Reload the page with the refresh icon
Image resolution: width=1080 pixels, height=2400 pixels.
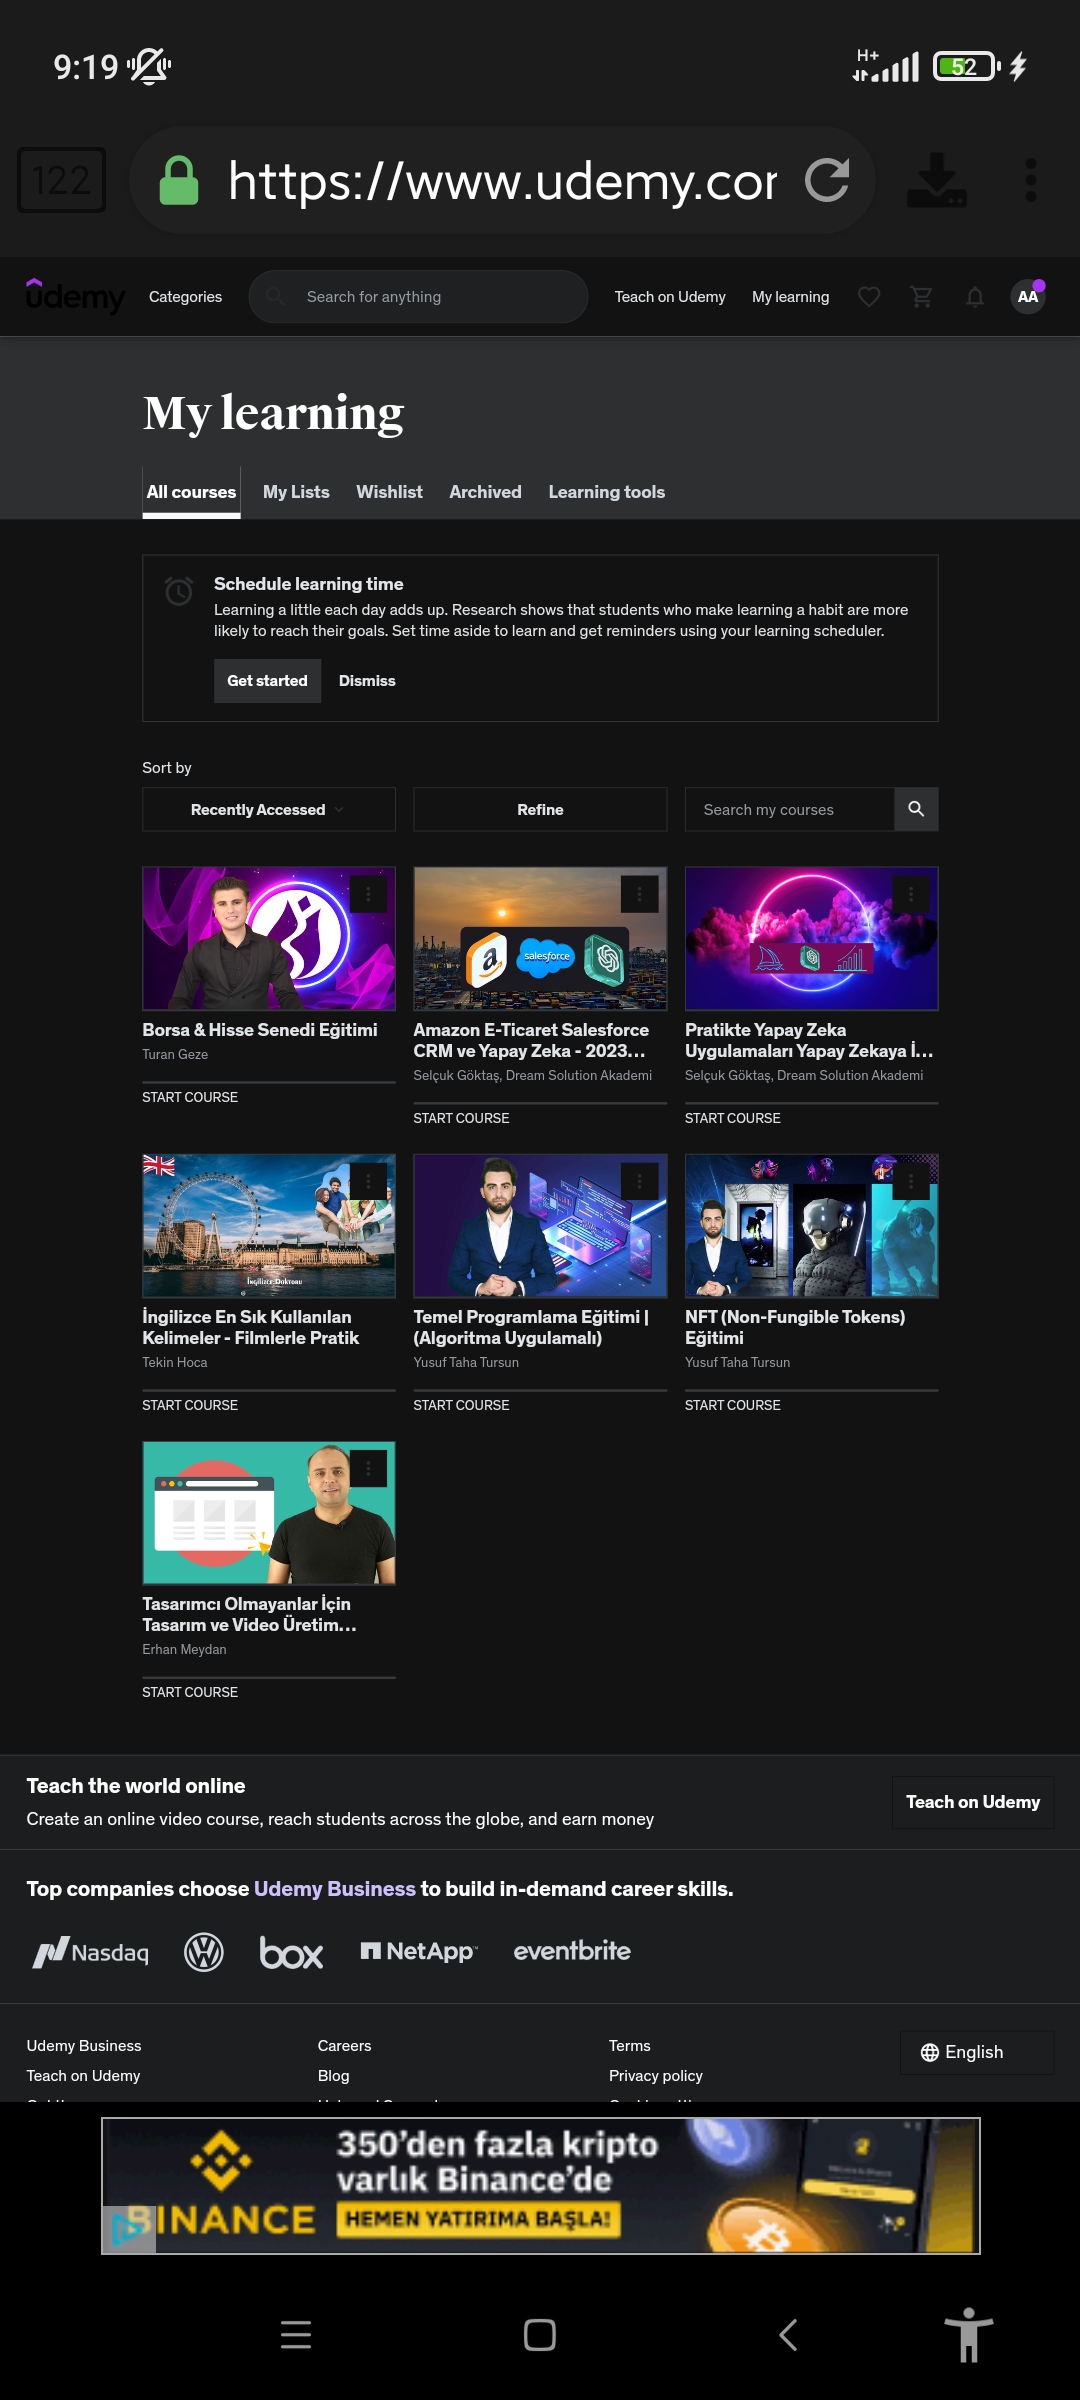[828, 180]
